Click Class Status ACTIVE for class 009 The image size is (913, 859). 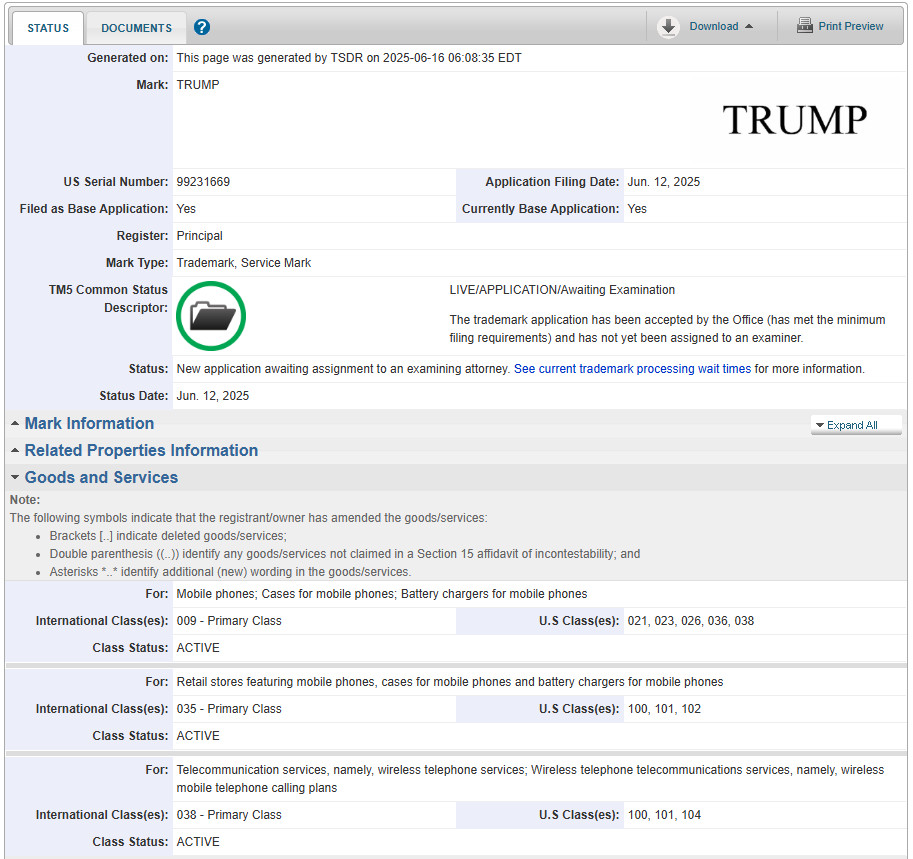(x=198, y=648)
